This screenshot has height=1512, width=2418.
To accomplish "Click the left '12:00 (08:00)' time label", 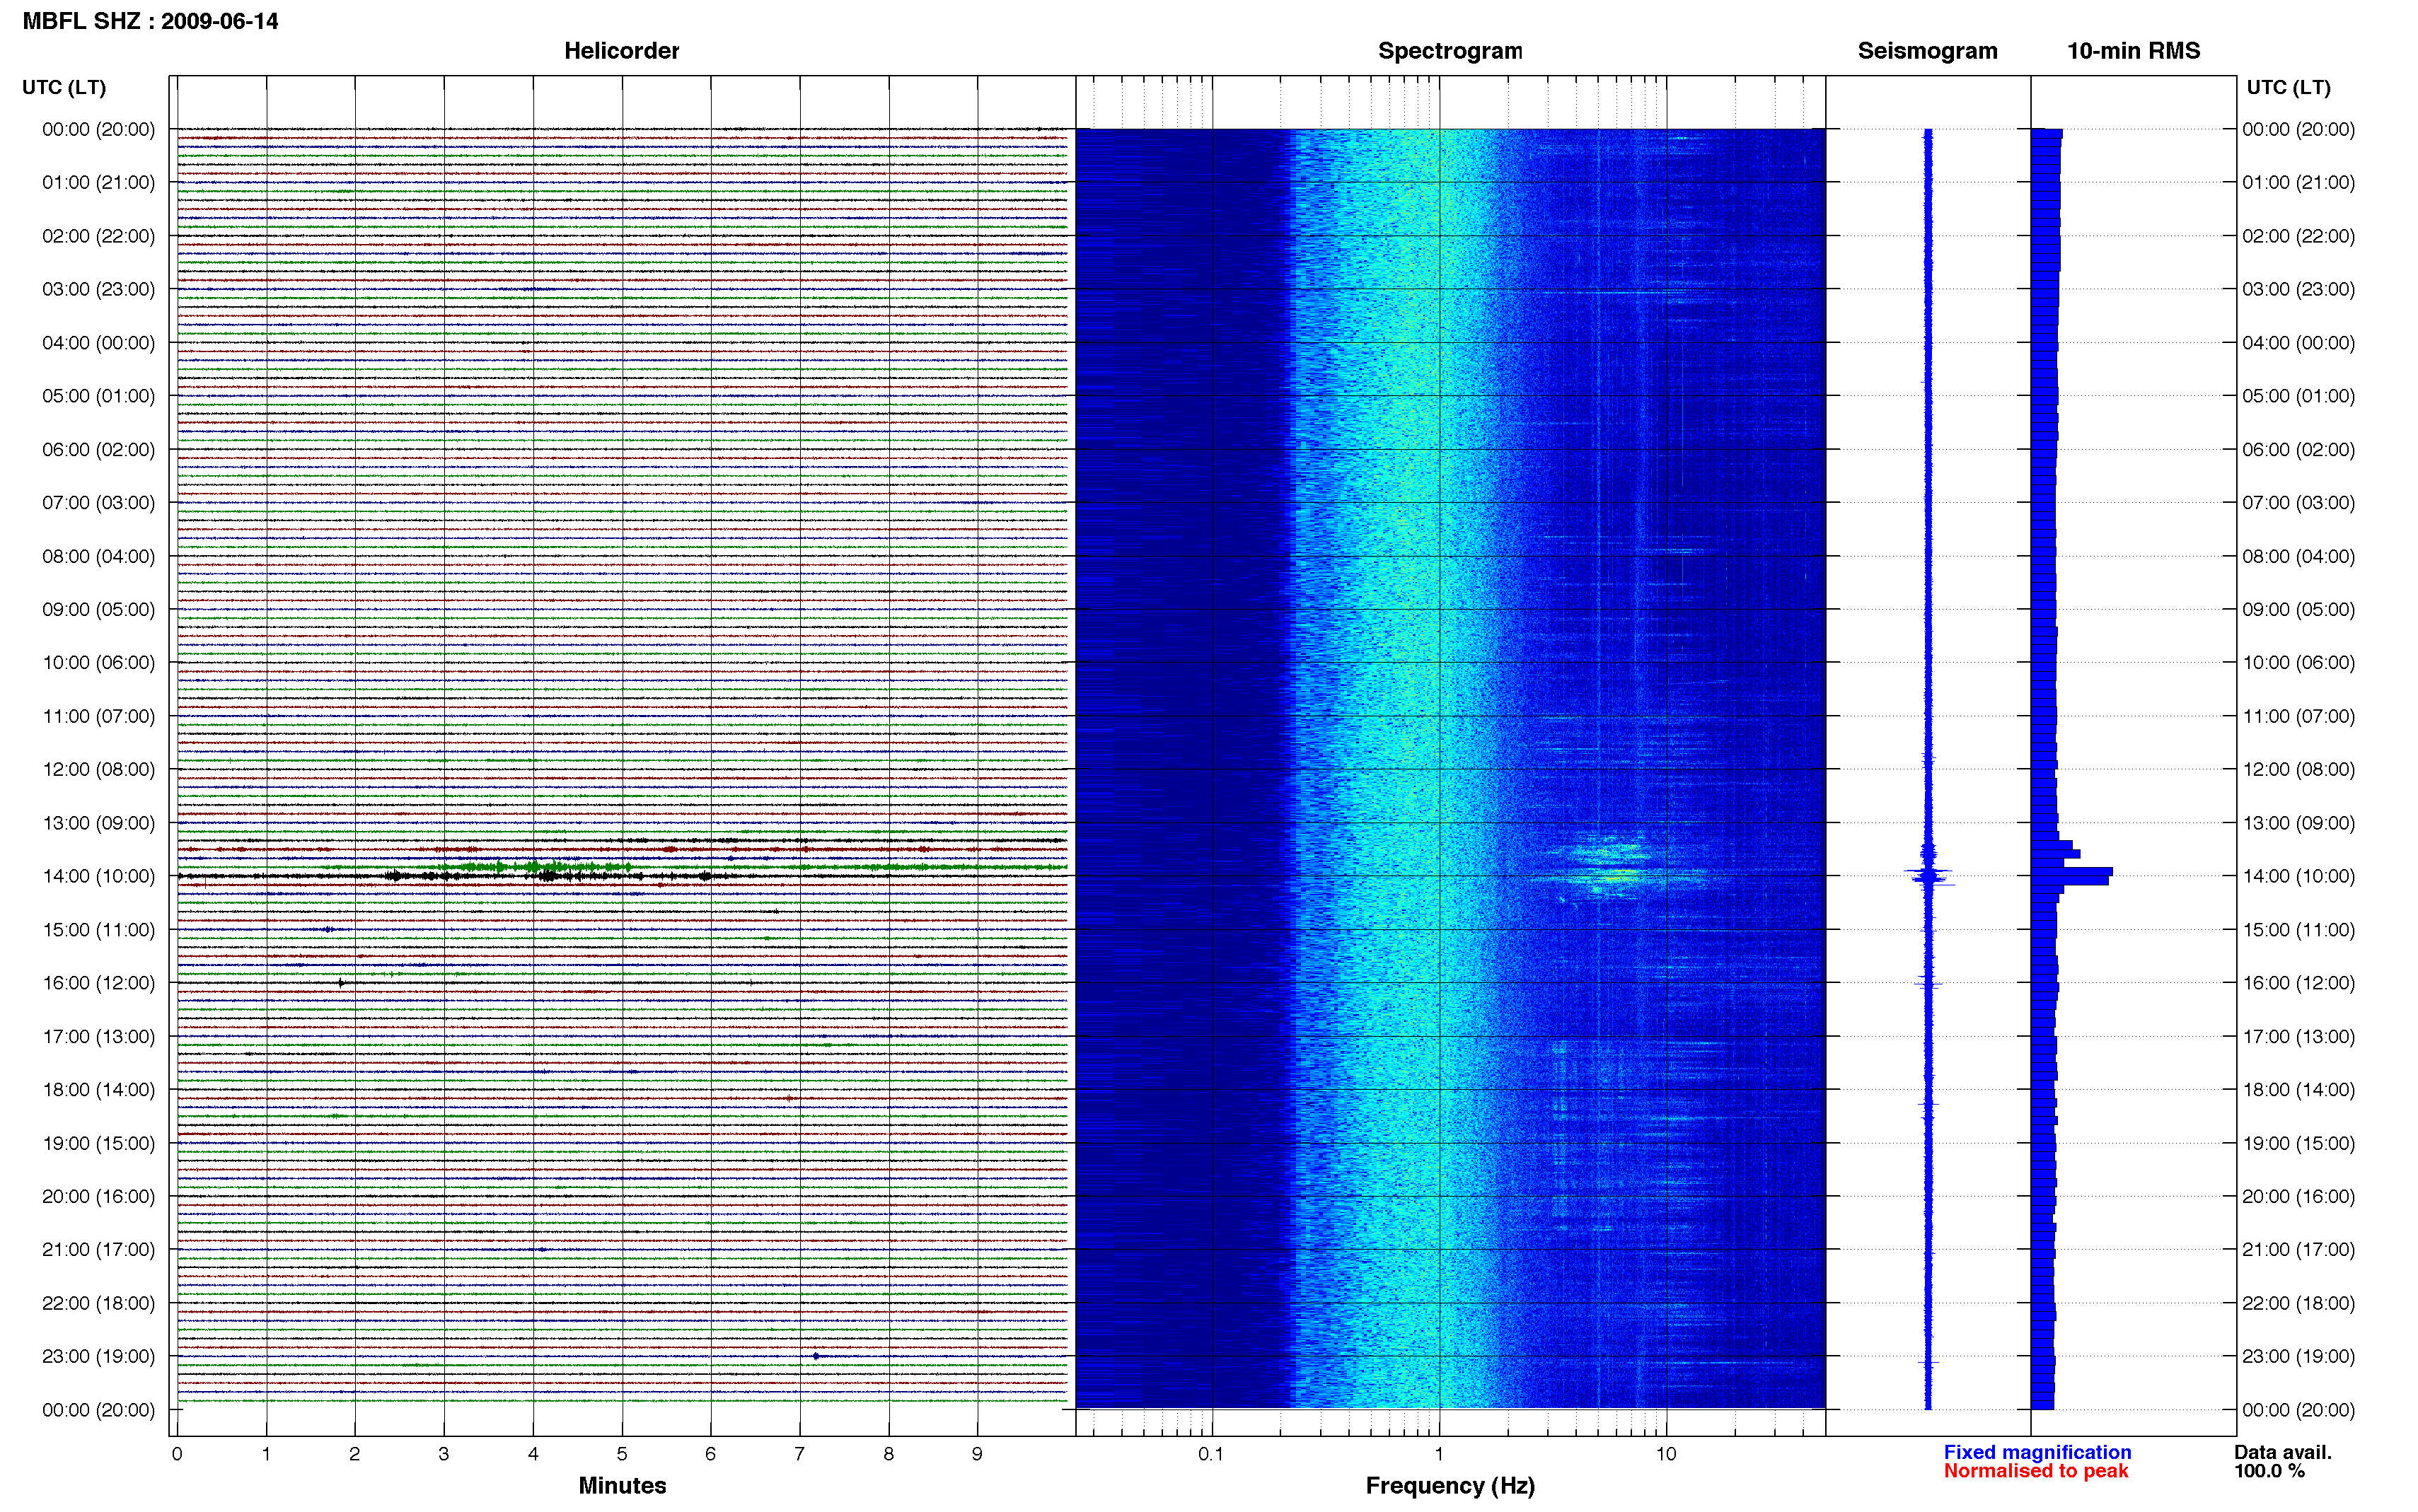I will (x=98, y=769).
